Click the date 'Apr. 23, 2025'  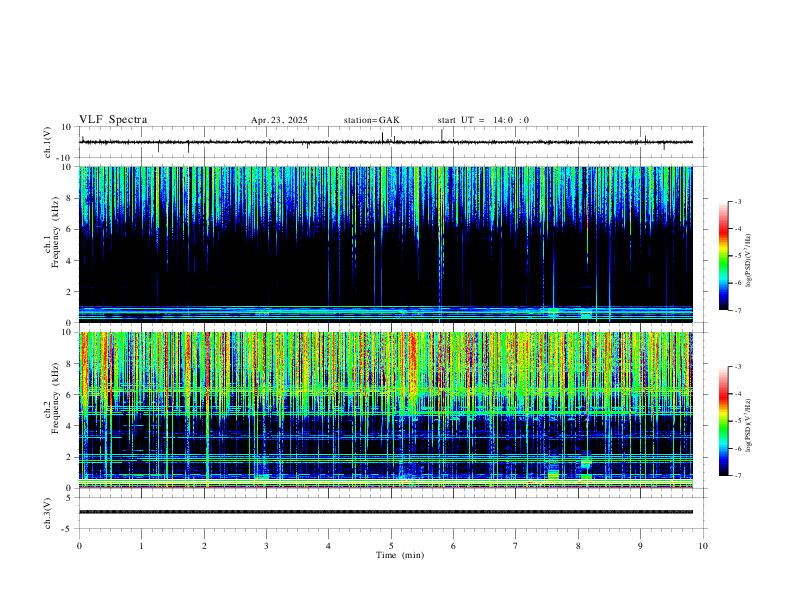279,120
